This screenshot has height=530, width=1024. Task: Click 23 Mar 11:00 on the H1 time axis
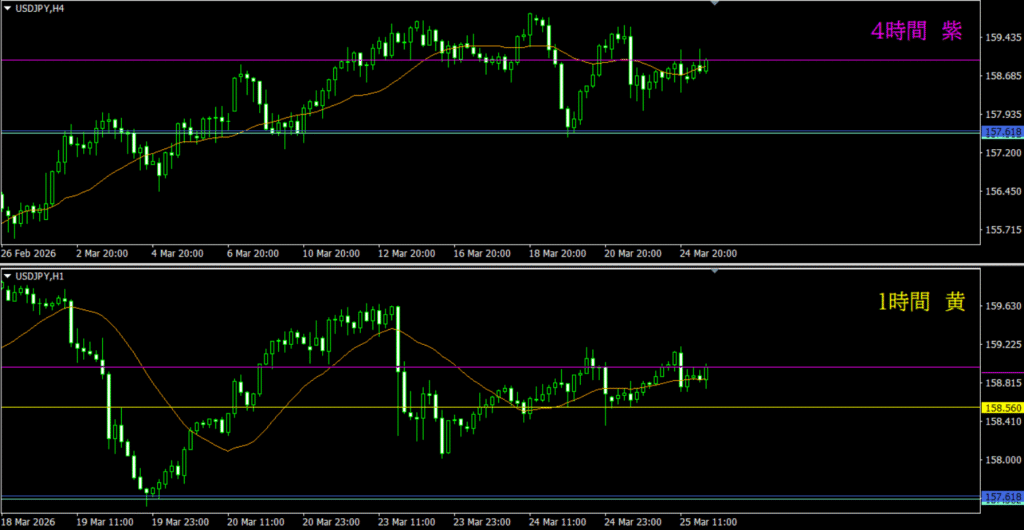tap(406, 522)
